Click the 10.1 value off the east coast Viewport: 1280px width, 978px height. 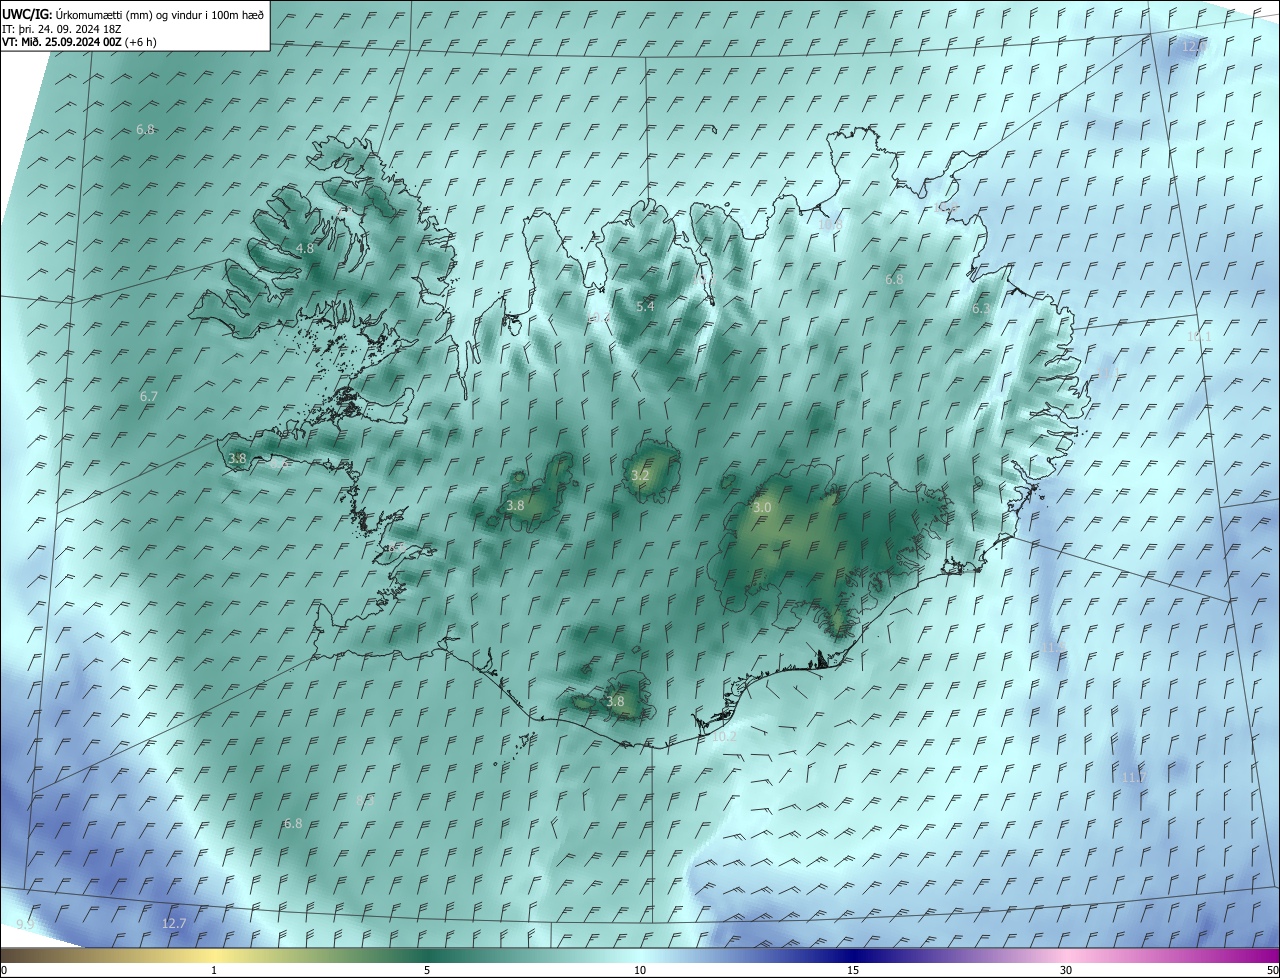point(1199,337)
